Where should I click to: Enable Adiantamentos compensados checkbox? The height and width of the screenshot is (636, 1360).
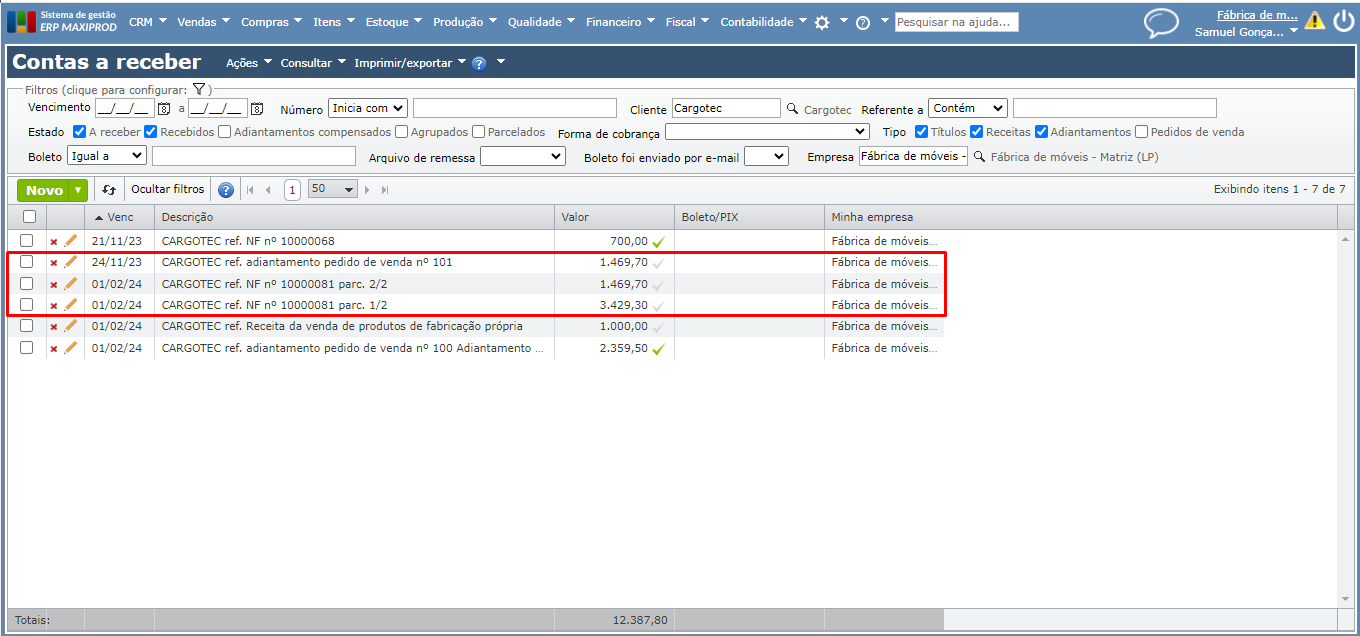[x=225, y=132]
